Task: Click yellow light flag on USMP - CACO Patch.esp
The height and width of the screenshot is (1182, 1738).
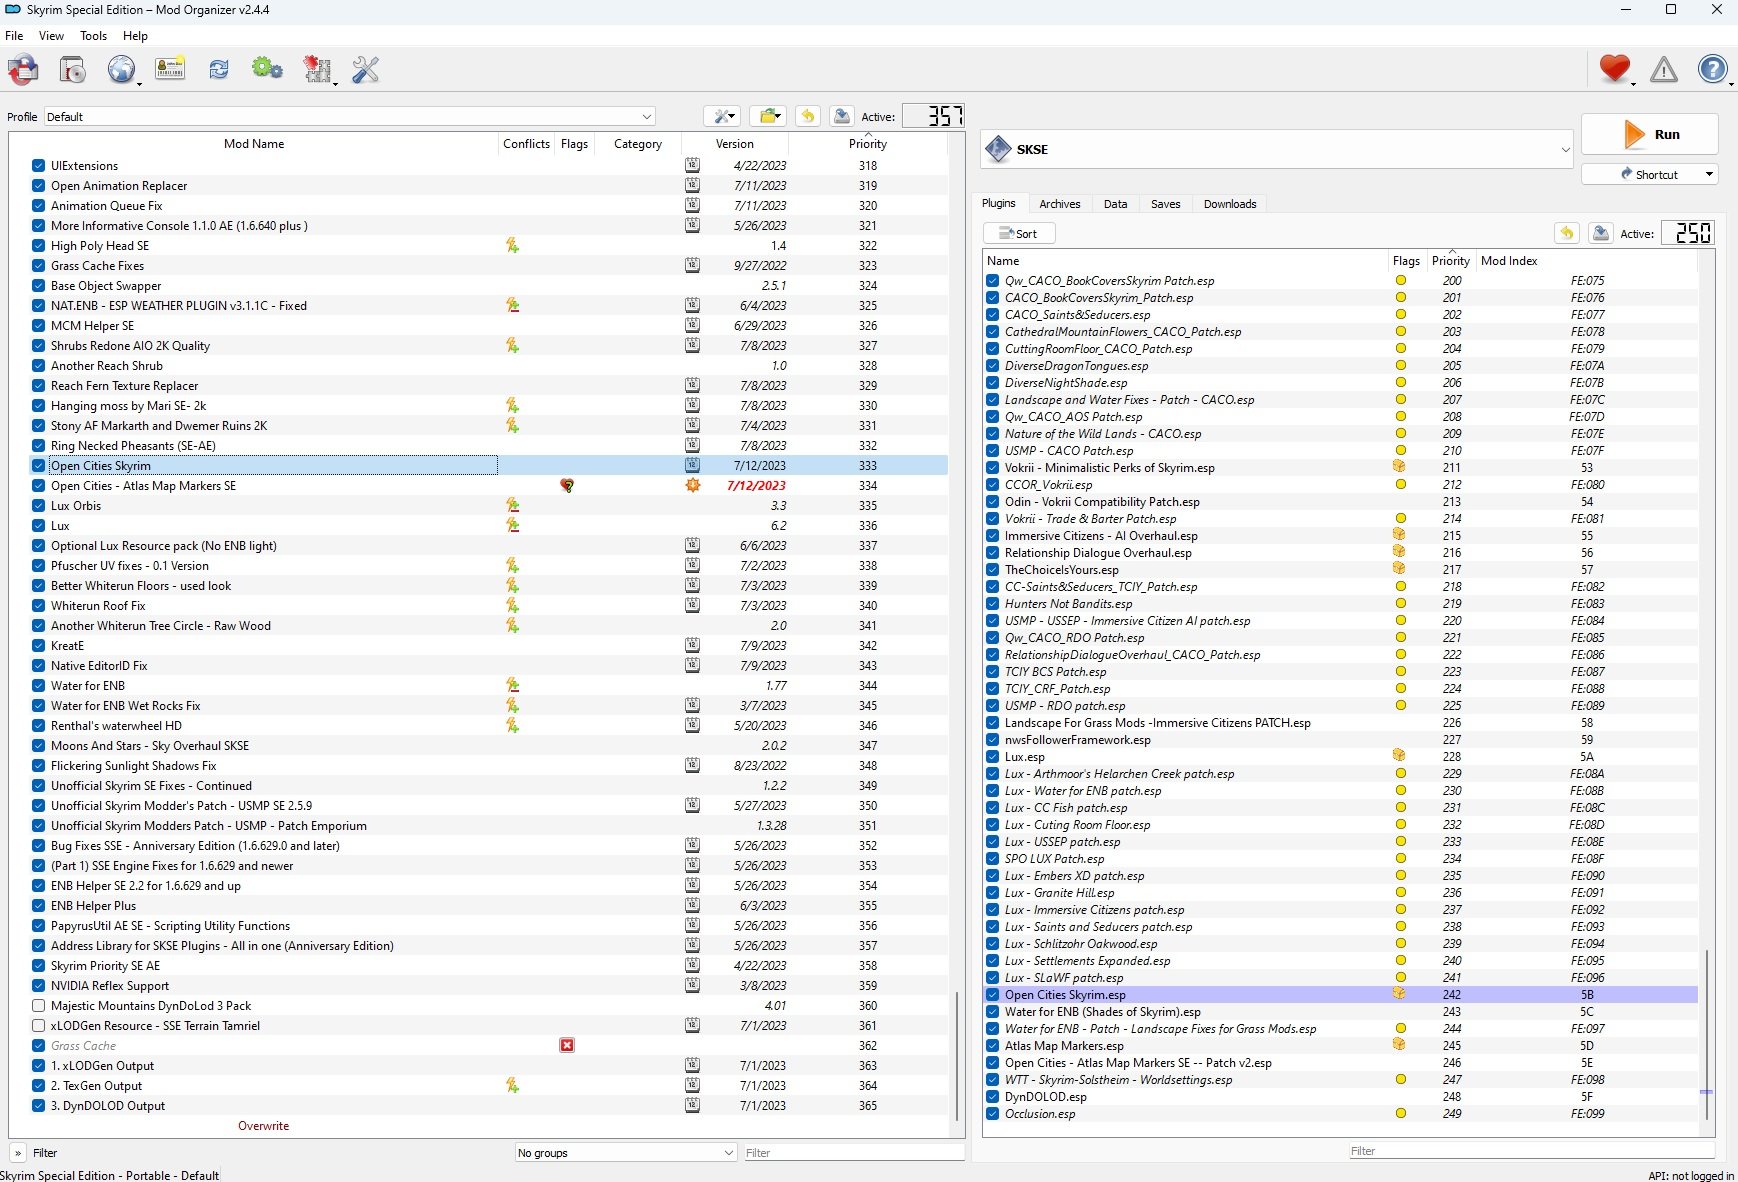Action: (x=1400, y=450)
